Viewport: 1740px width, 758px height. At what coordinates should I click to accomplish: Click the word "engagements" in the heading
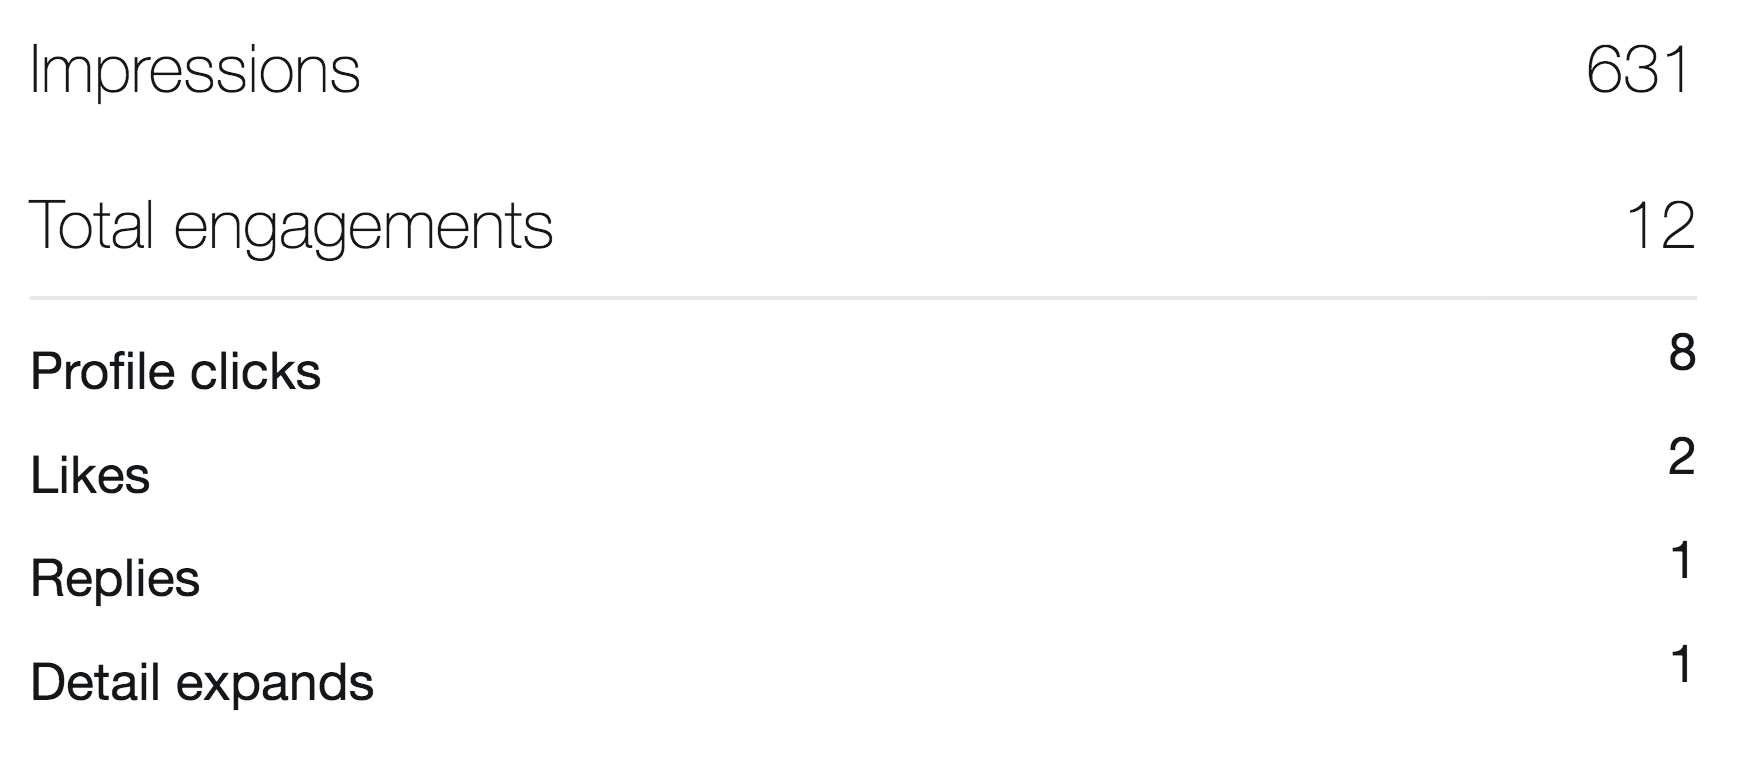(x=363, y=227)
